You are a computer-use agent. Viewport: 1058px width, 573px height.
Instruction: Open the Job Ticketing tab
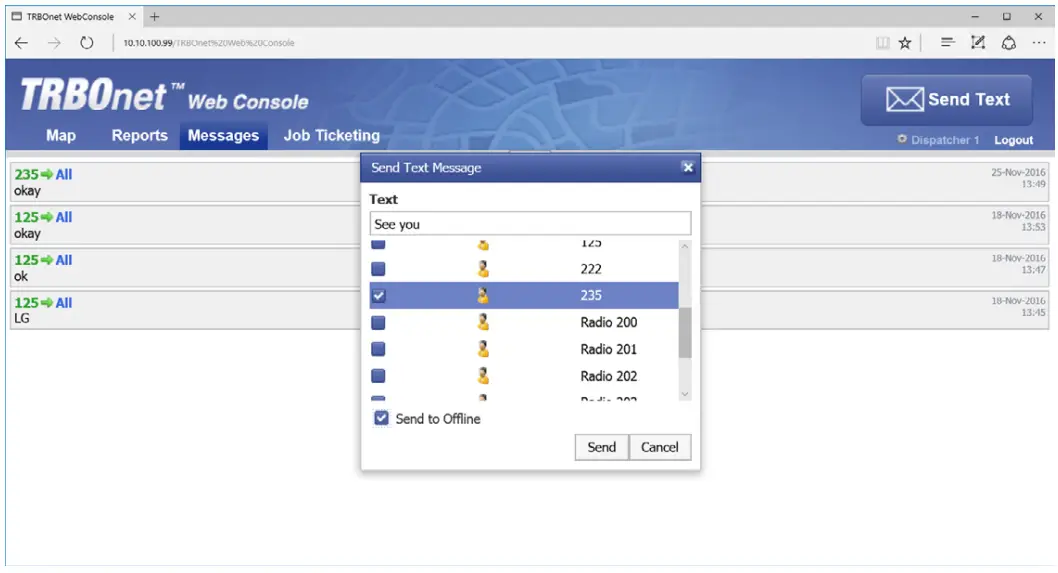point(331,136)
